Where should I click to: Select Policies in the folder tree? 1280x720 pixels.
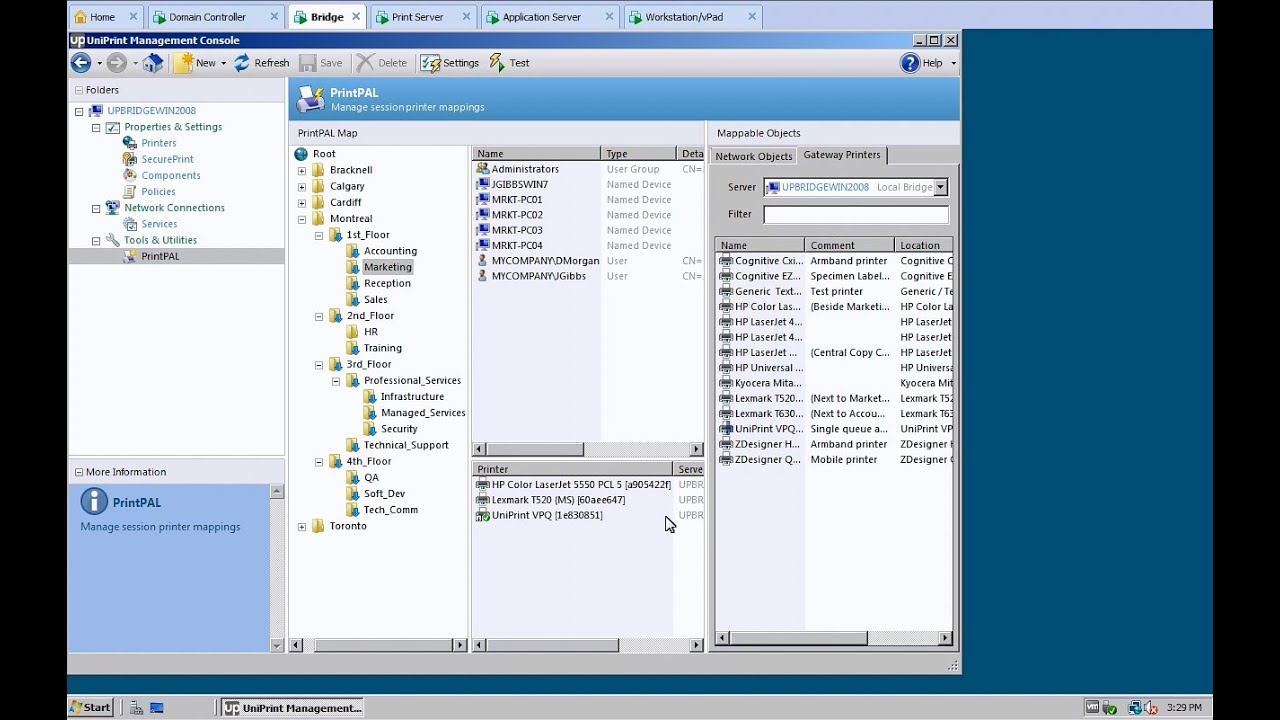[x=158, y=191]
